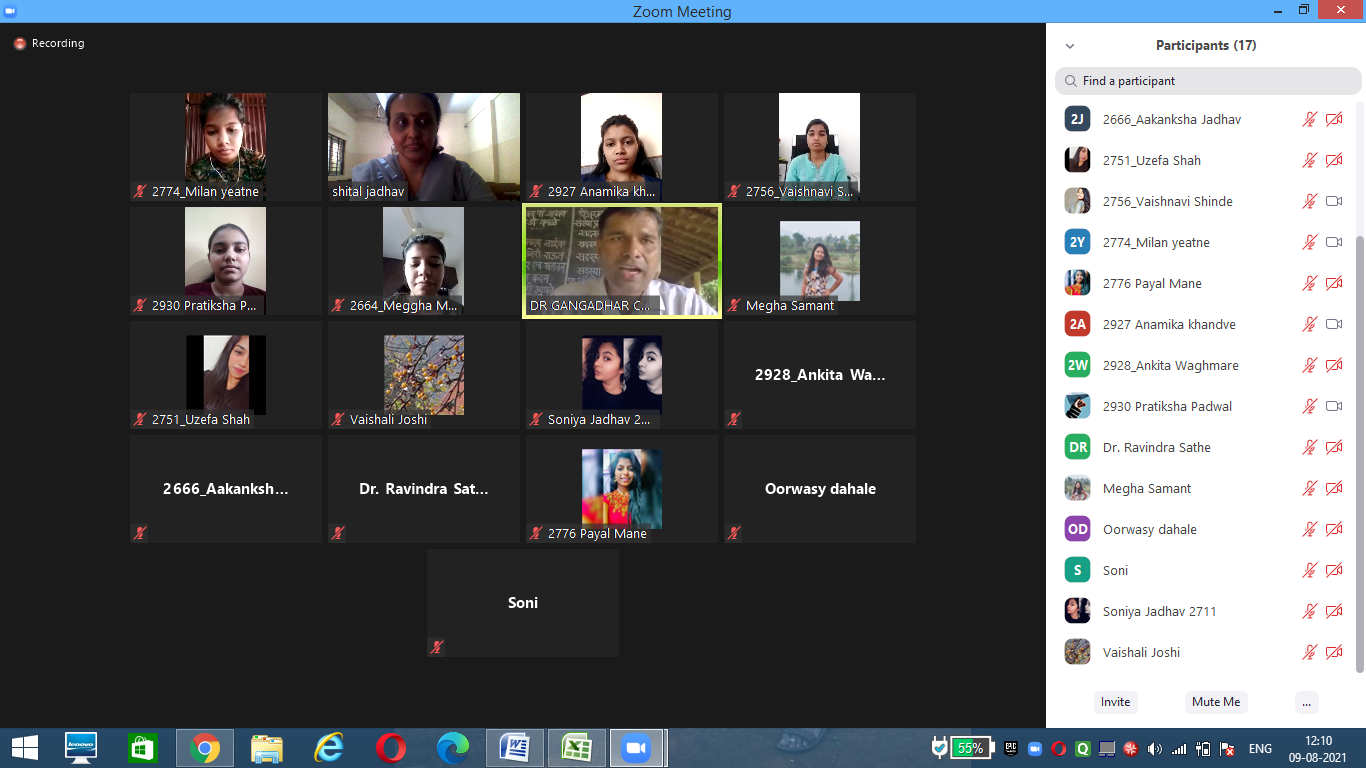
Task: Select Vaishali Joshi in participants list
Action: point(1141,652)
